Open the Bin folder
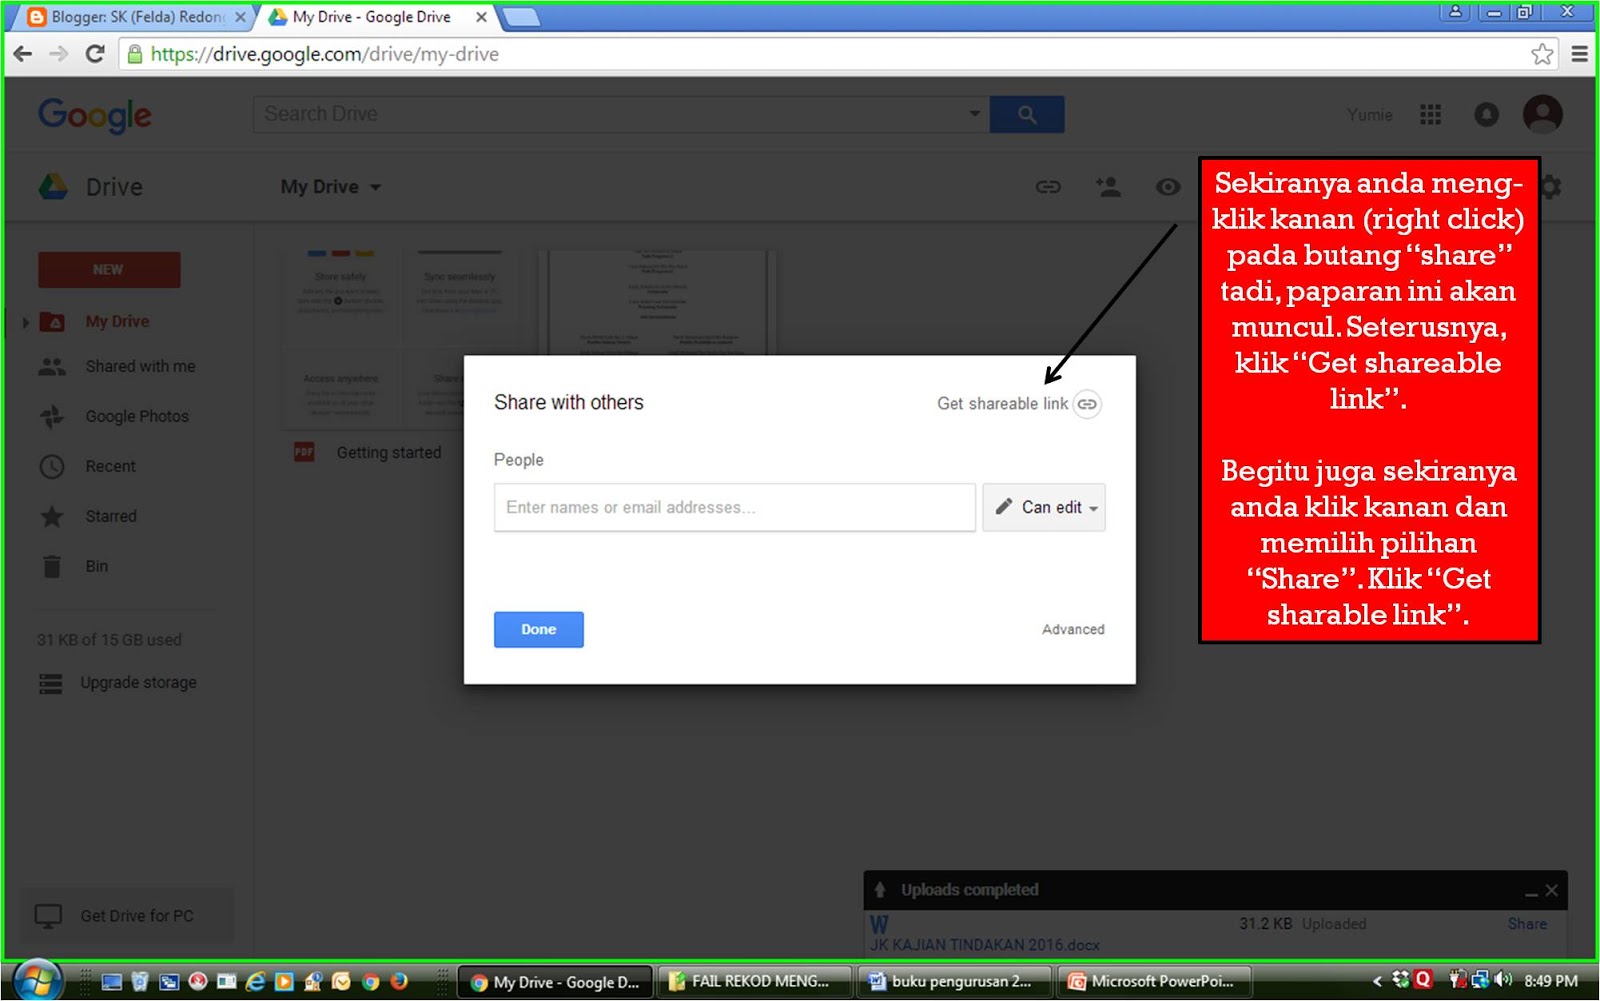The height and width of the screenshot is (1001, 1600). click(x=96, y=567)
